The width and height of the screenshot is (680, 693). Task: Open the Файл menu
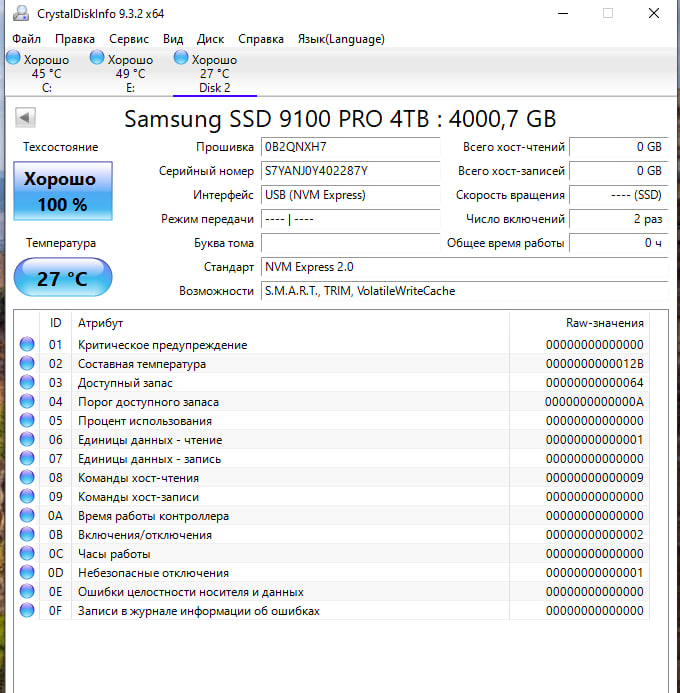26,39
